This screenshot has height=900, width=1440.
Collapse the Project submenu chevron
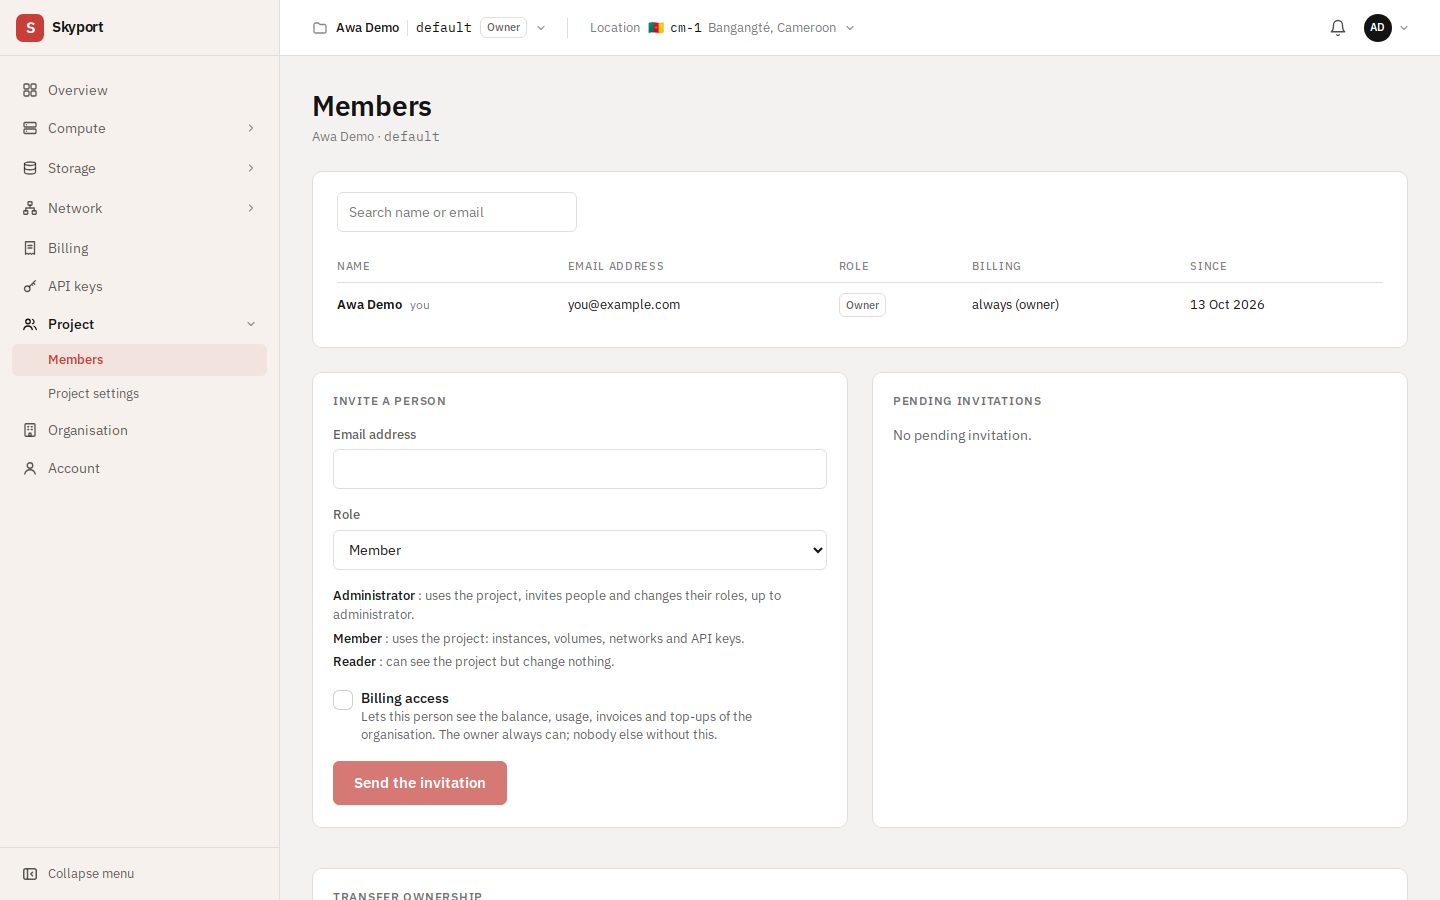point(251,324)
